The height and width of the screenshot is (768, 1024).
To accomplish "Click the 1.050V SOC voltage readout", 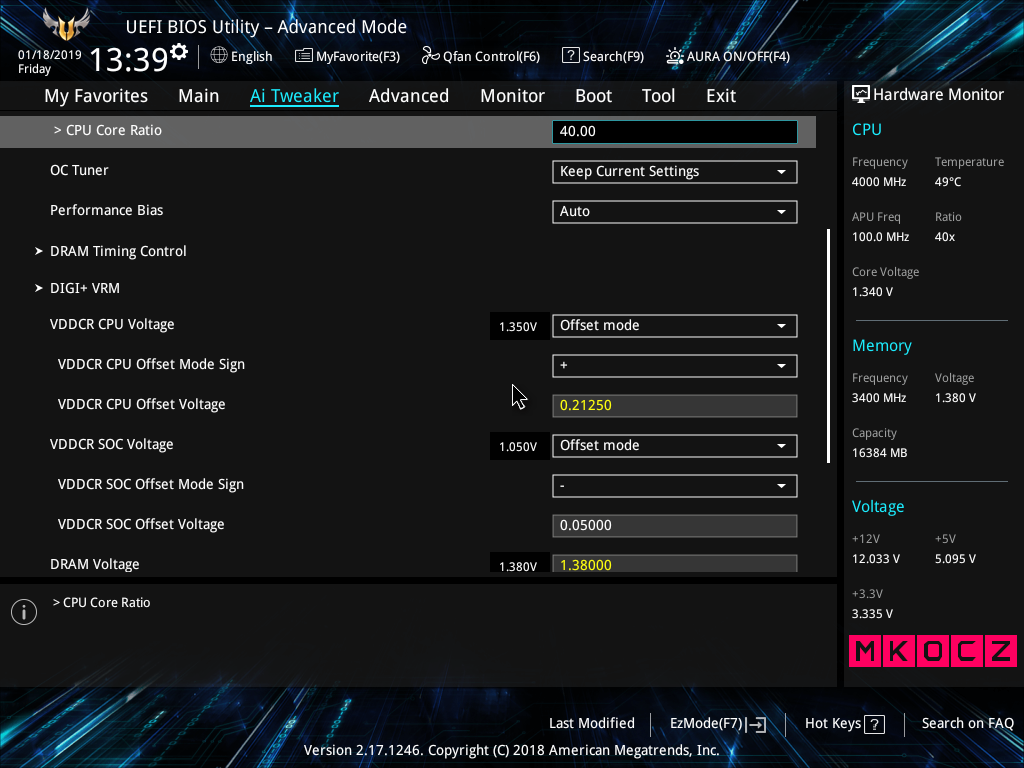I will pyautogui.click(x=518, y=447).
